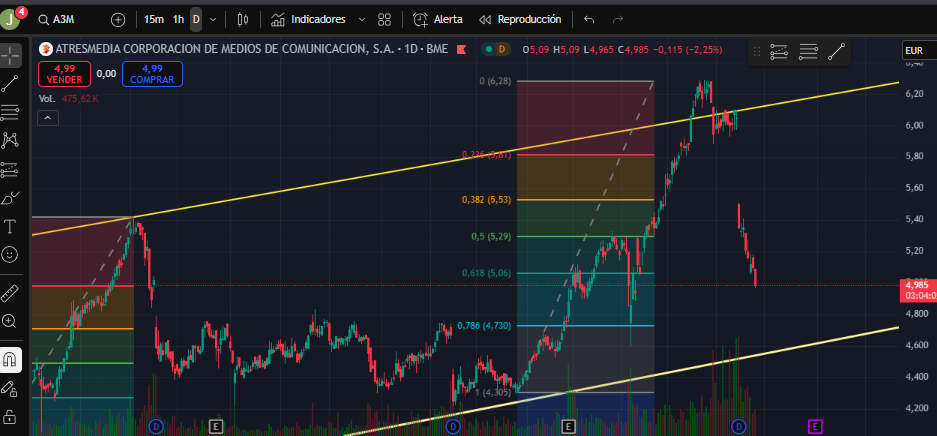The image size is (937, 436).
Task: Toggle stay in drawing mode pencil-lock
Action: click(10, 389)
